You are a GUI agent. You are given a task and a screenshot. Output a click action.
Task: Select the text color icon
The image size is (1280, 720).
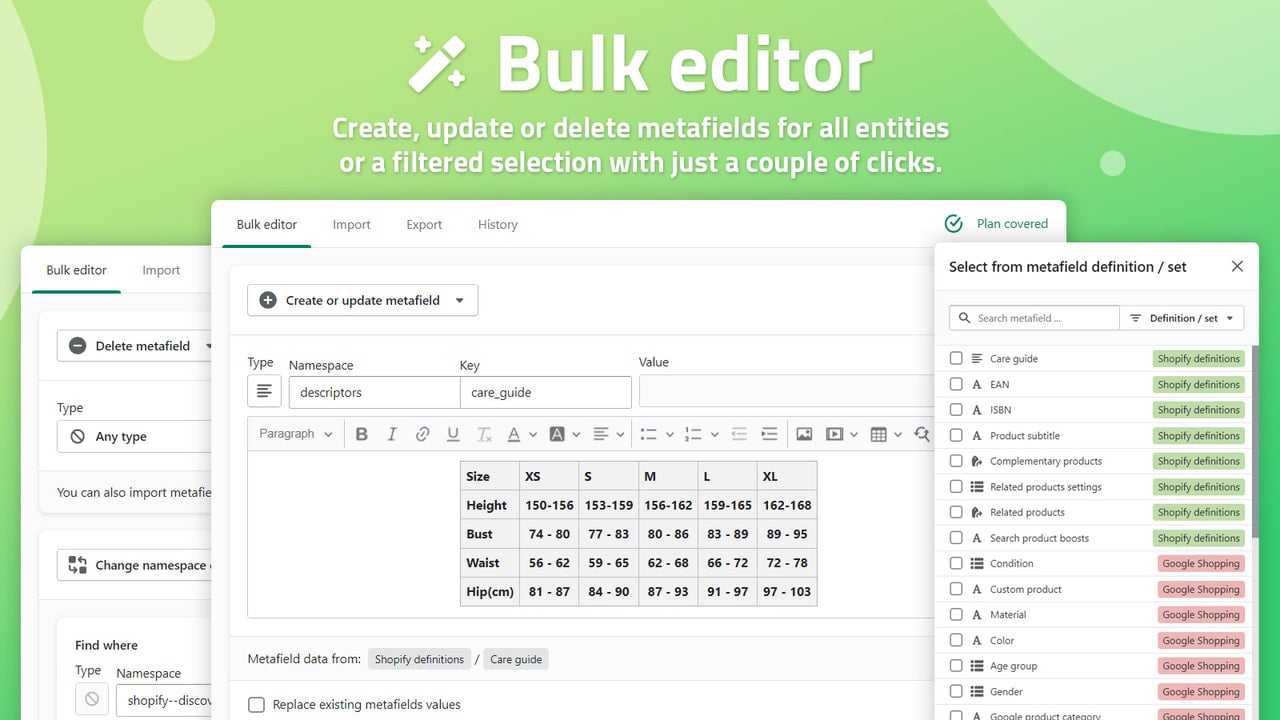[x=514, y=434]
